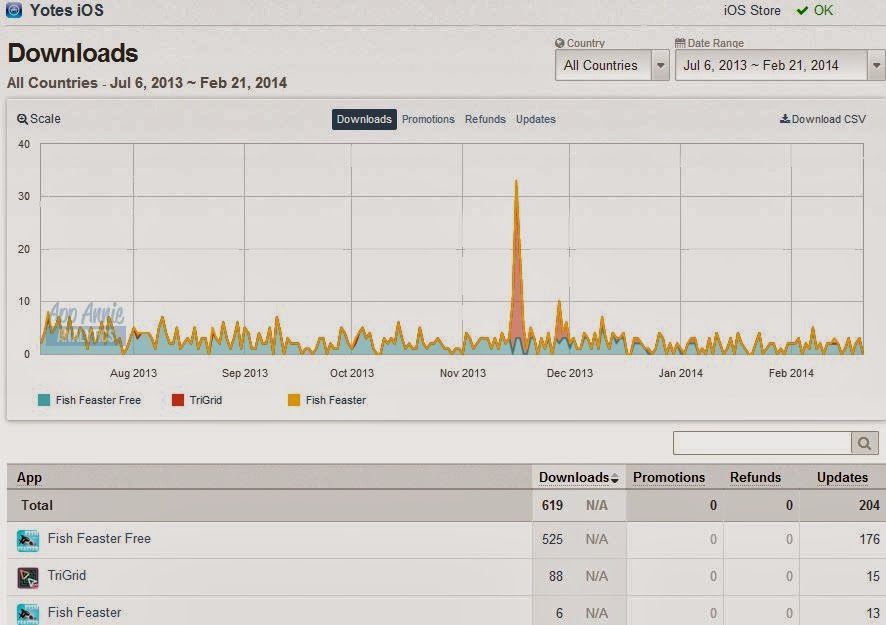Click the Feb 2014 axis label
This screenshot has height=625, width=886.
click(791, 373)
